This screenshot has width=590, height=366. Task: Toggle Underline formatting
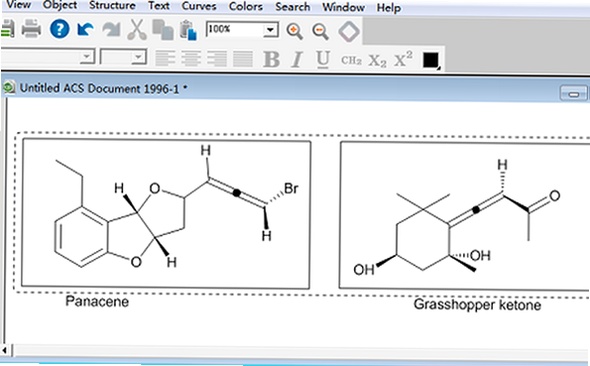pos(323,59)
